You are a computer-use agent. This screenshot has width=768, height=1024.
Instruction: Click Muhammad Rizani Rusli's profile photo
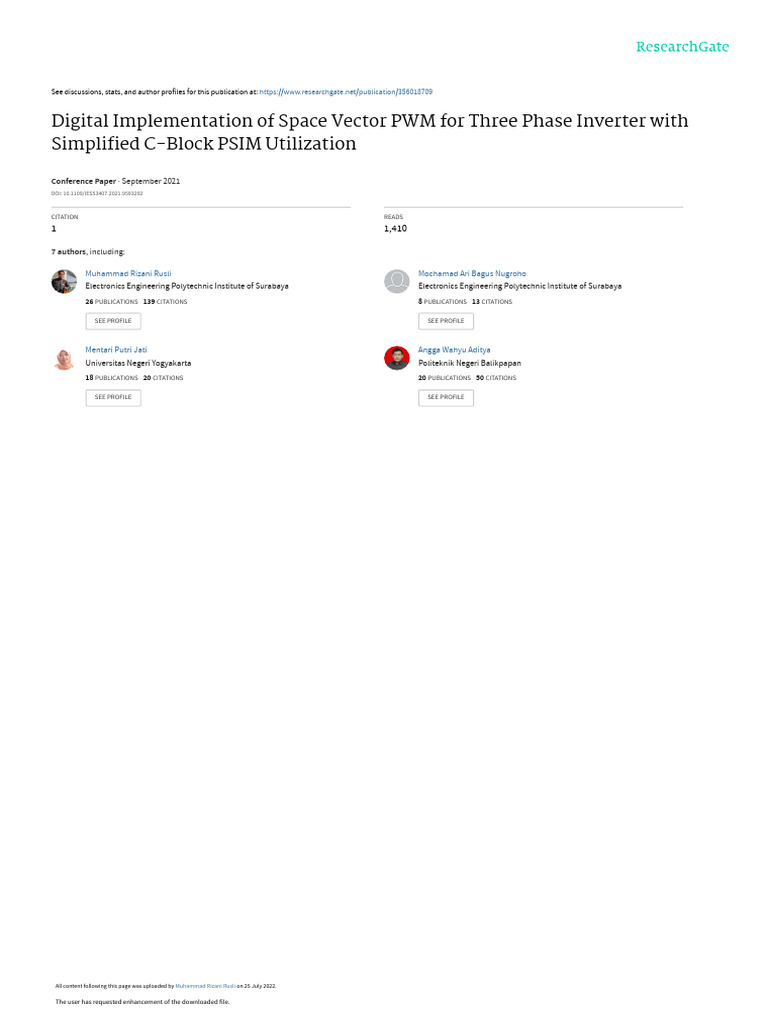coord(64,281)
